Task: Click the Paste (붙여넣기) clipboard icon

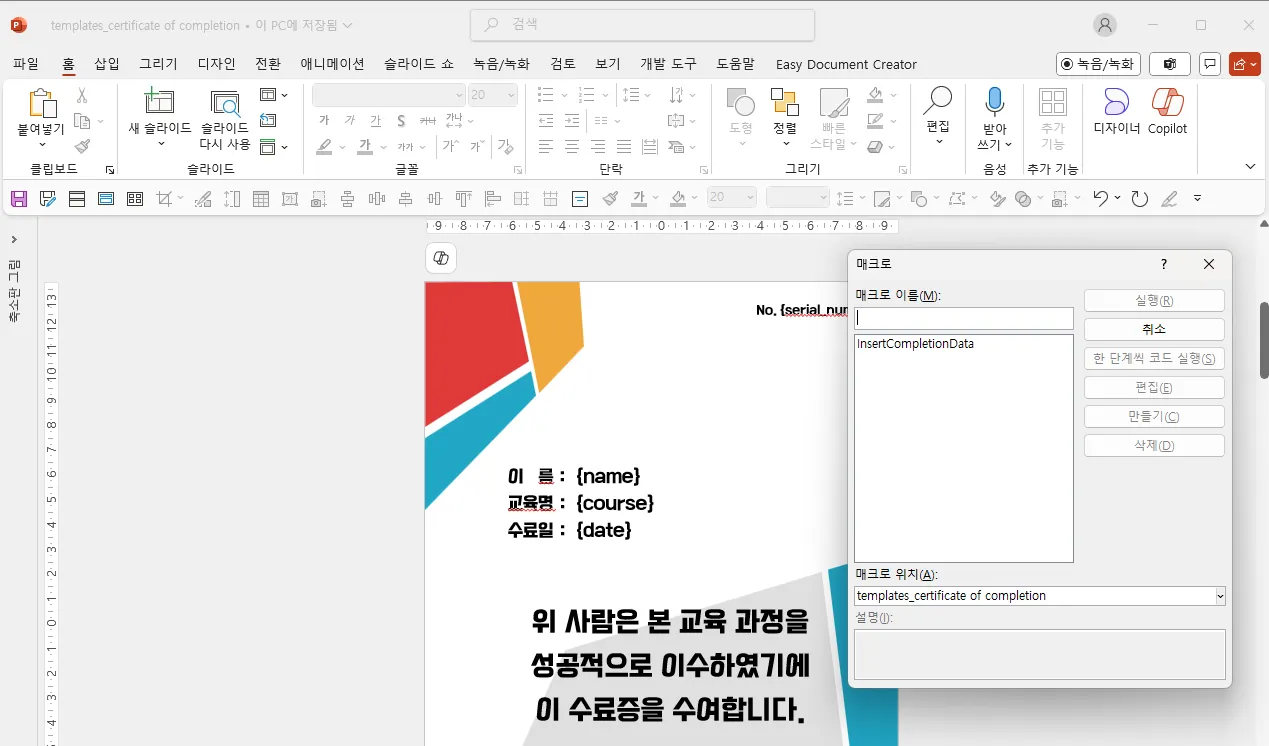Action: 41,104
